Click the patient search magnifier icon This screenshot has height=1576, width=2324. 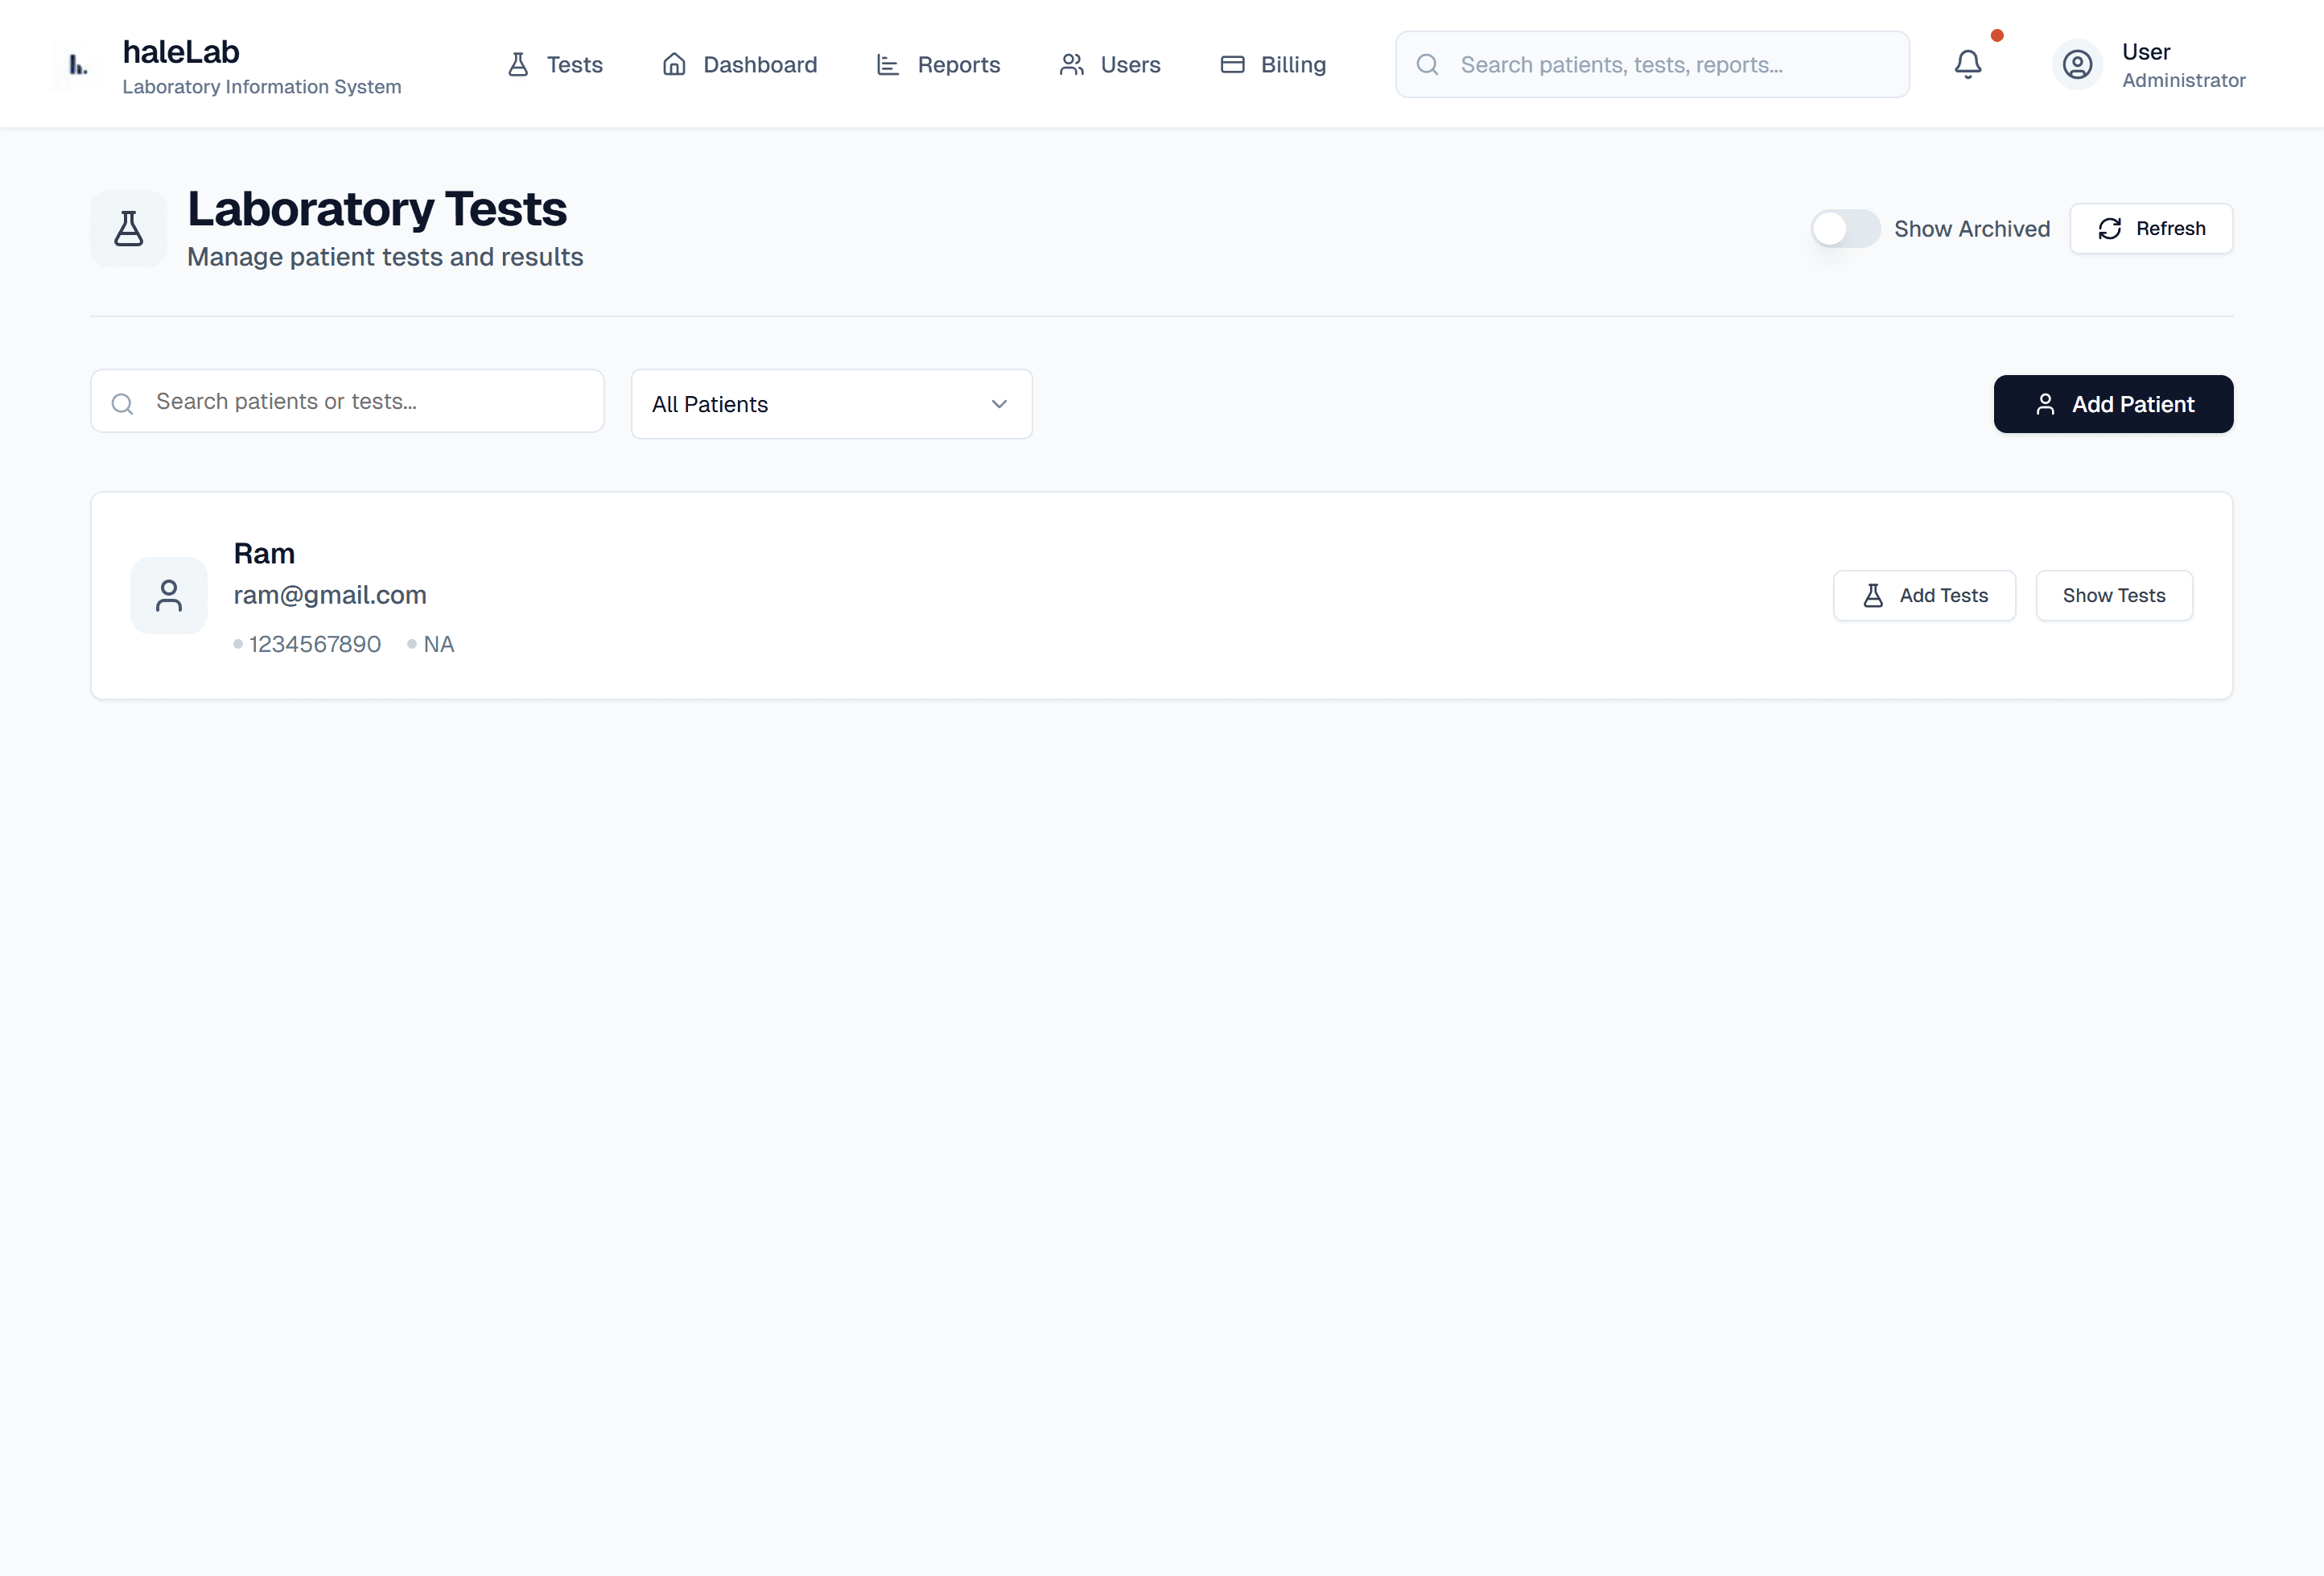pyautogui.click(x=122, y=403)
